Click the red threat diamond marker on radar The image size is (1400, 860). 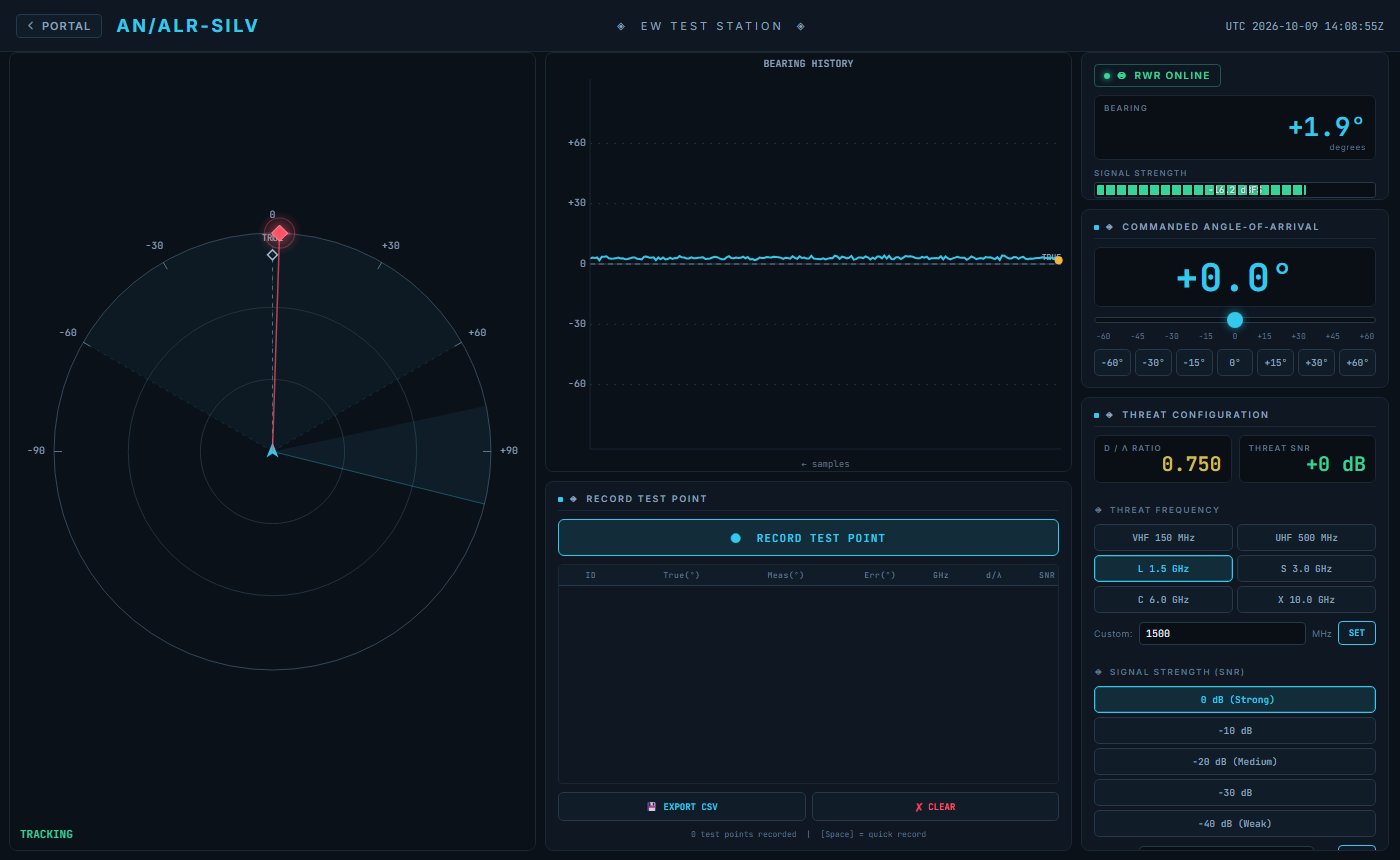pos(280,233)
